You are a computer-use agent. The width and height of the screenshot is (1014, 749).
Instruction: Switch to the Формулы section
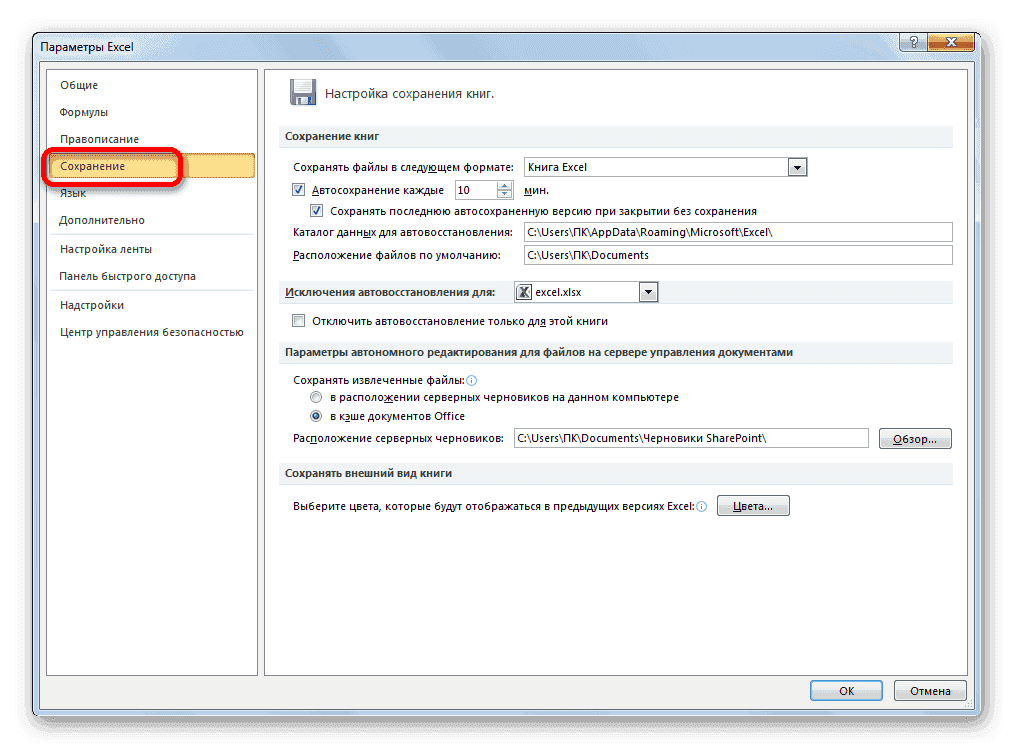[83, 111]
